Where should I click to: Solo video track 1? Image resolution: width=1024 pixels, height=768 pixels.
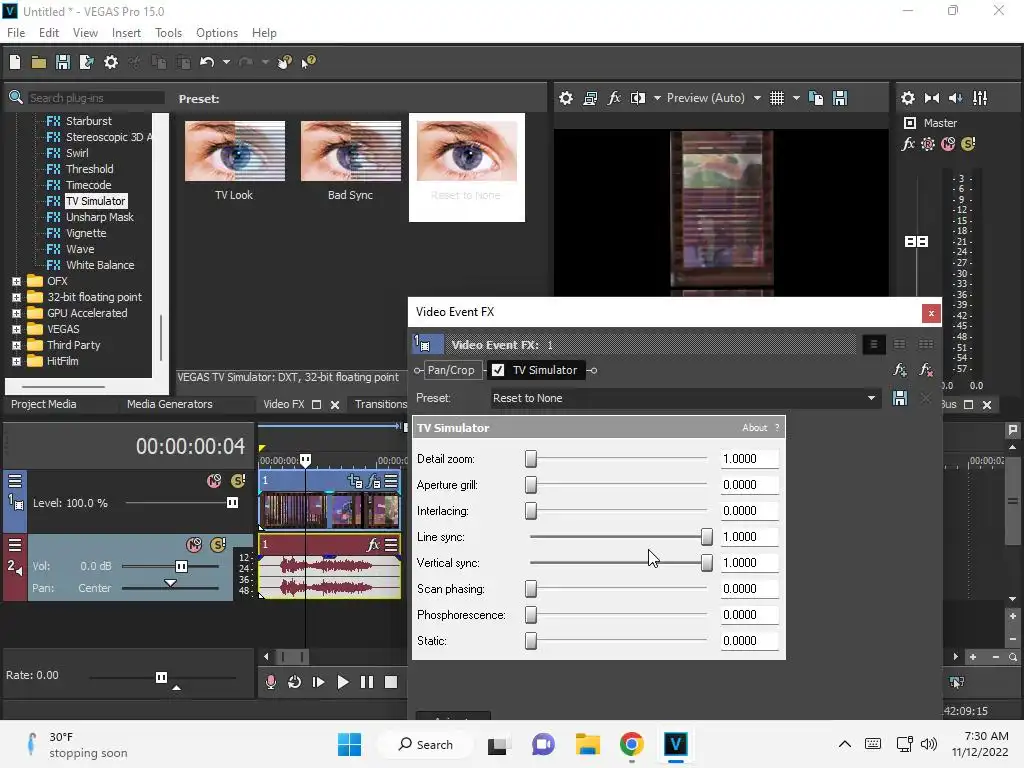238,481
